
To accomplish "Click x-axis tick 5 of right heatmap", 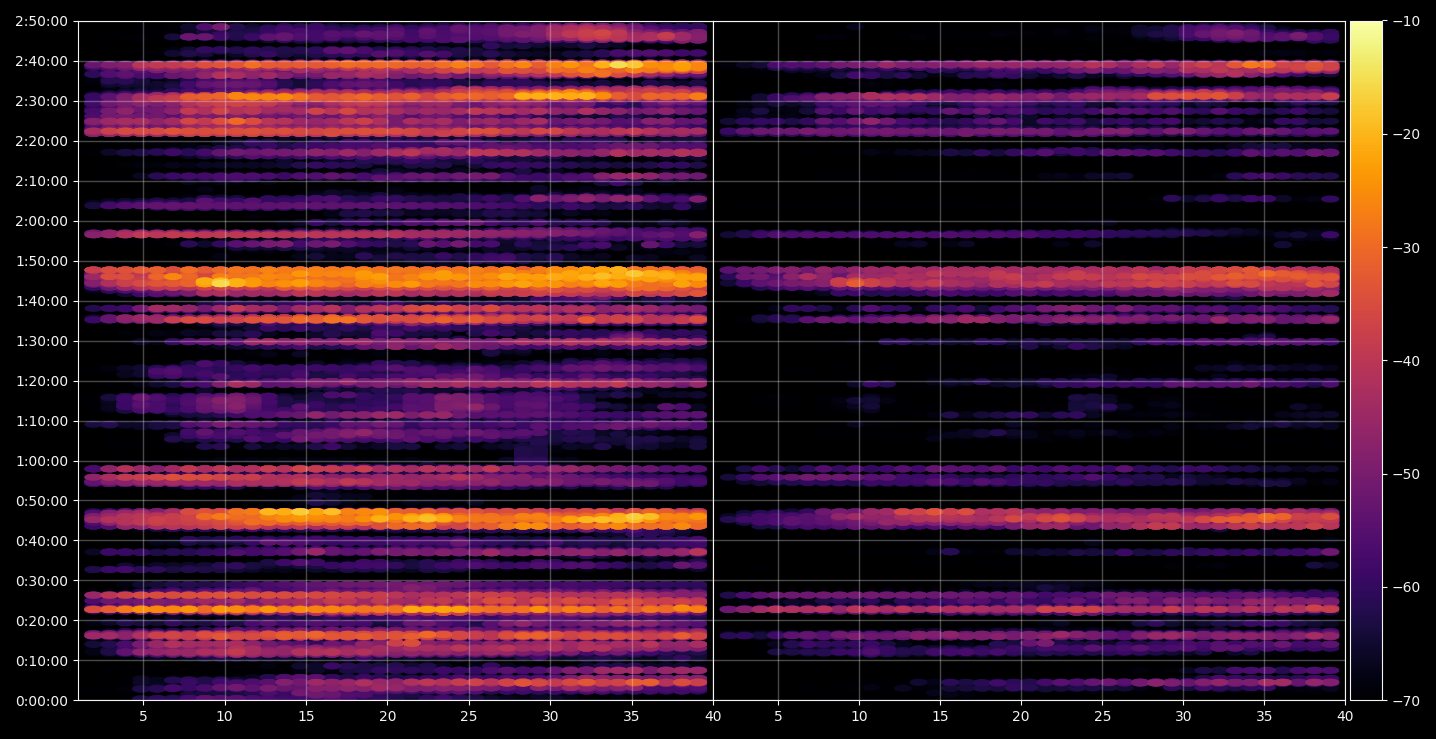I will click(777, 716).
